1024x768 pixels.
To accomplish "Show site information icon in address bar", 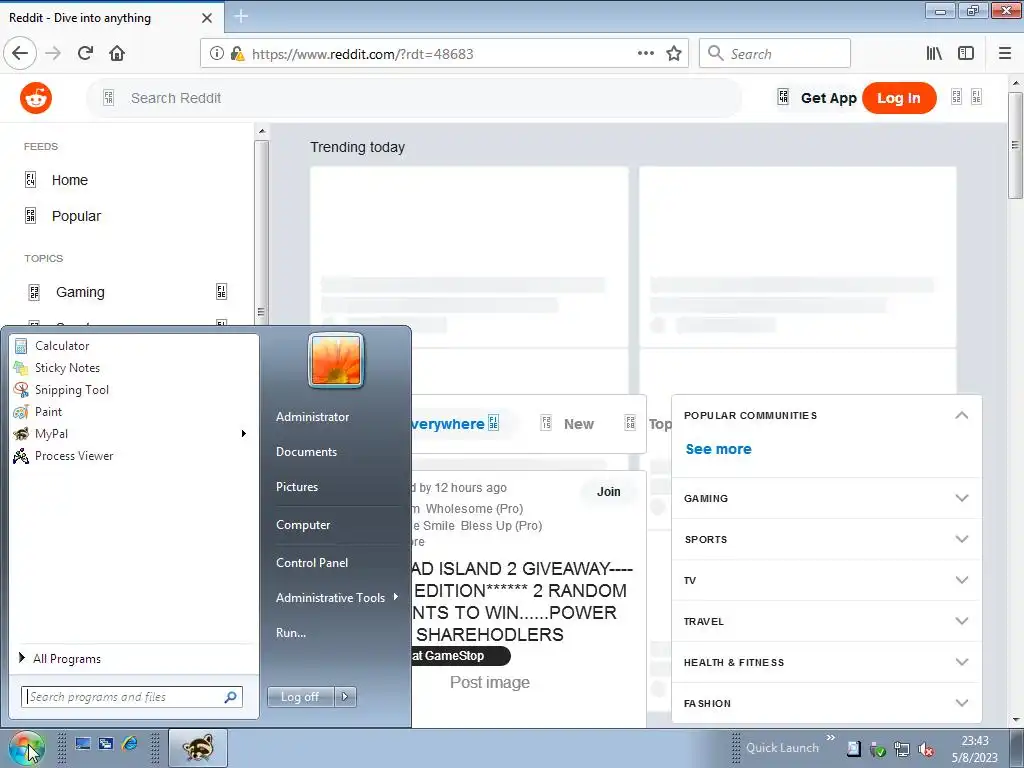I will point(216,54).
